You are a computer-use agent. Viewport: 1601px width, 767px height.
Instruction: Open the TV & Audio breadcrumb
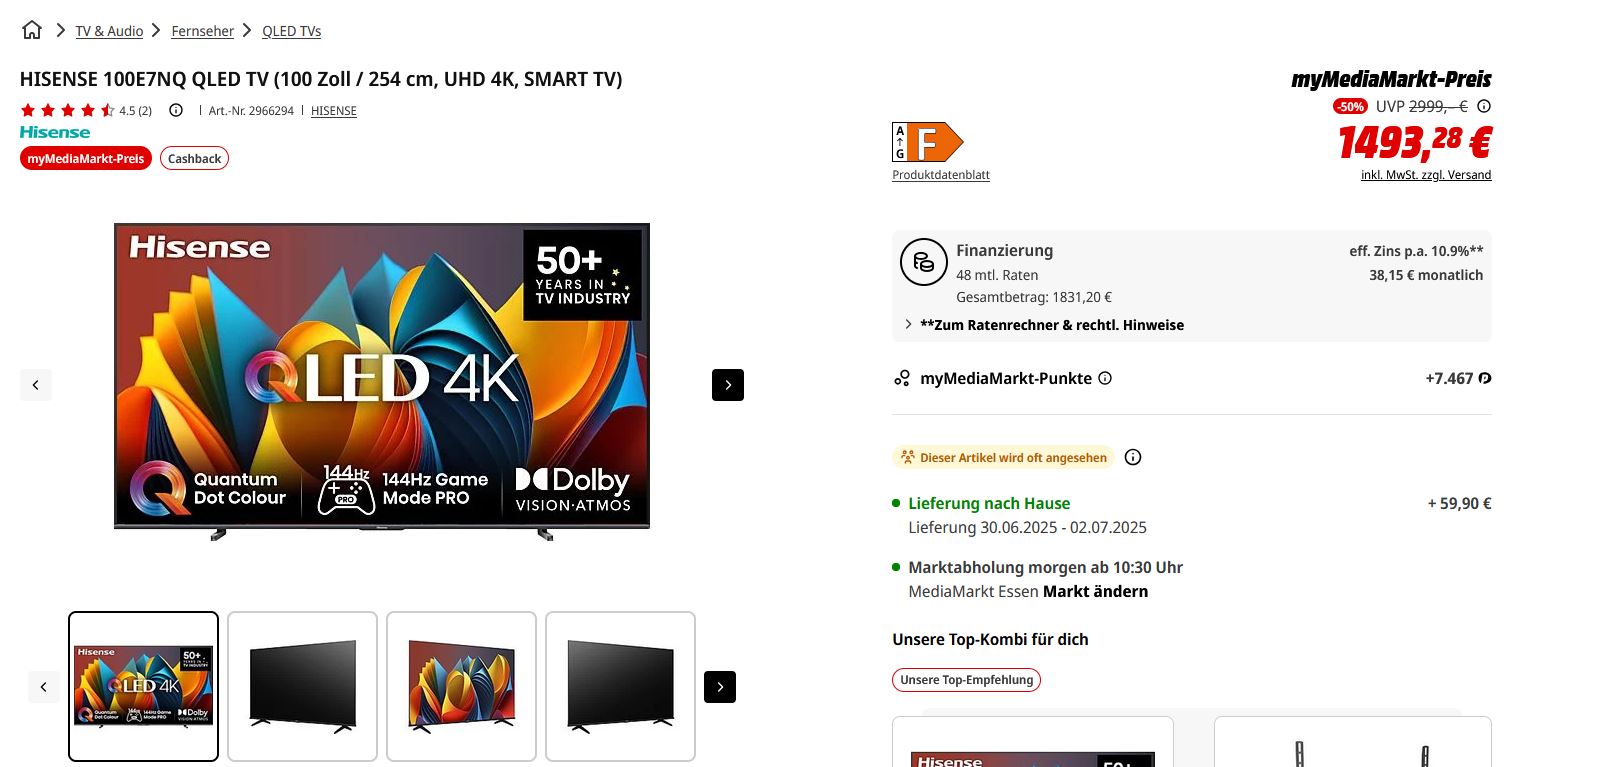coord(109,31)
